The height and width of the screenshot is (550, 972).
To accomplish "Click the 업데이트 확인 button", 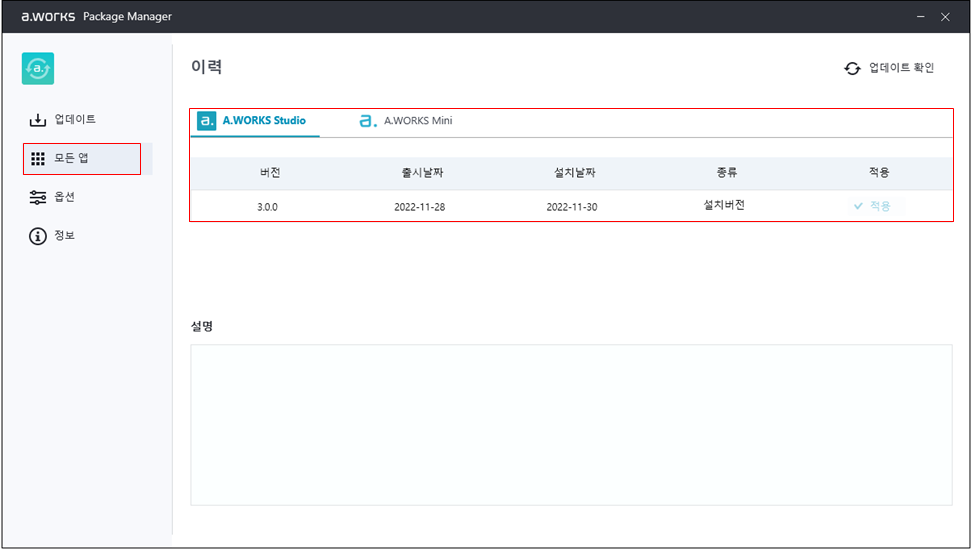I will pyautogui.click(x=890, y=68).
